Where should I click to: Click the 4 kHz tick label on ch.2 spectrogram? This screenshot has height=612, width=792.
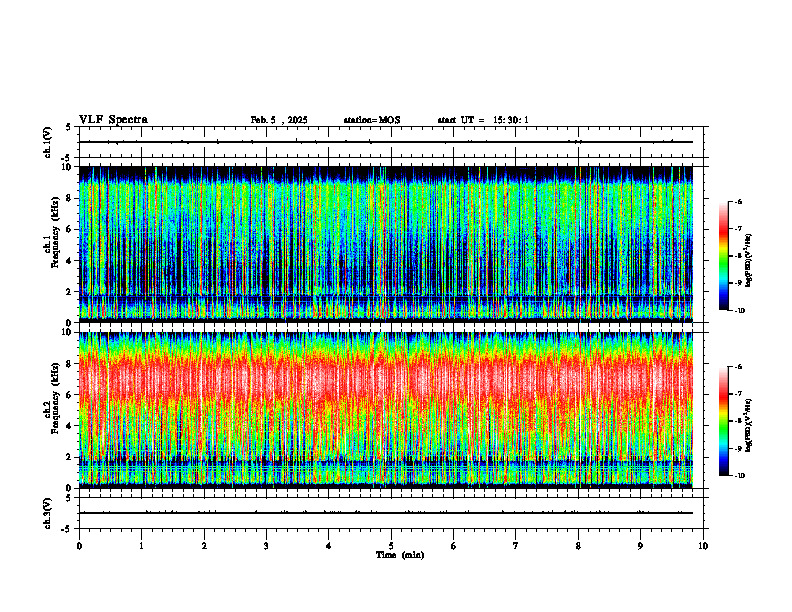(x=70, y=426)
